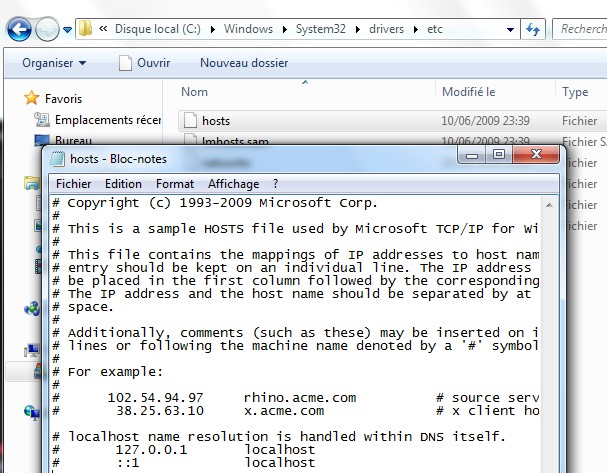
Task: Open the ? help menu in Bloc-notes
Action: 275,184
